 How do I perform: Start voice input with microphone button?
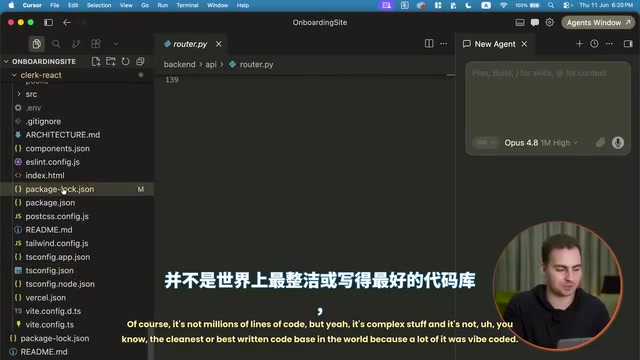(x=618, y=142)
